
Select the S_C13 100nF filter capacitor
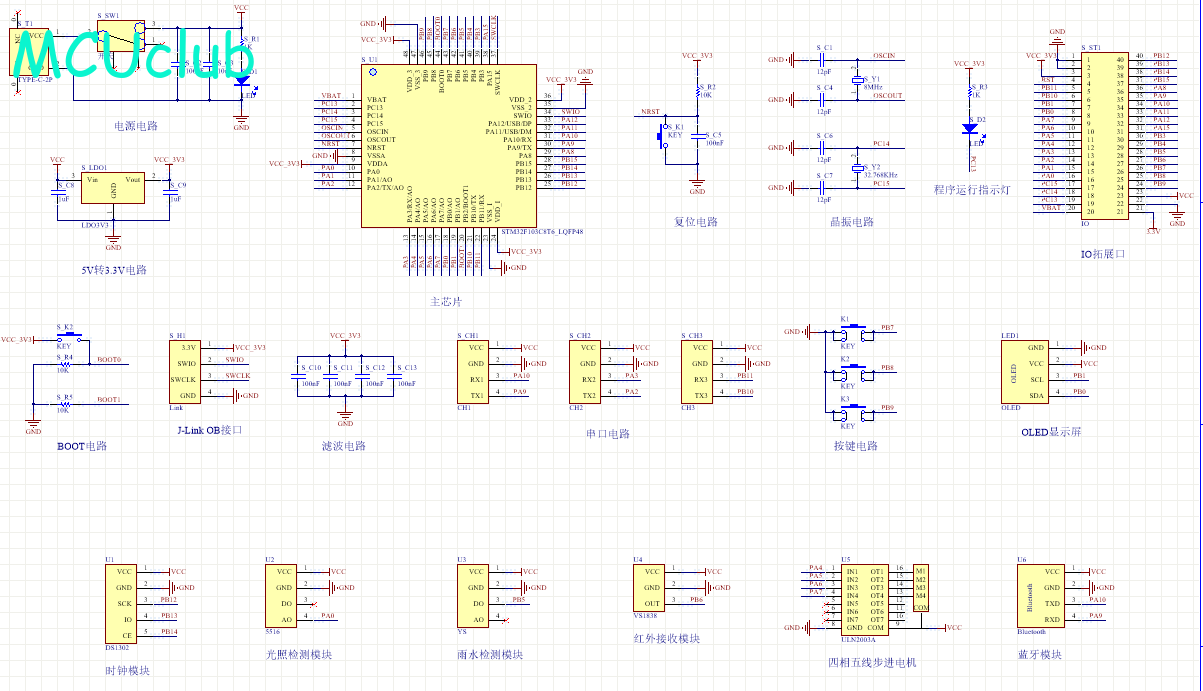tap(393, 375)
